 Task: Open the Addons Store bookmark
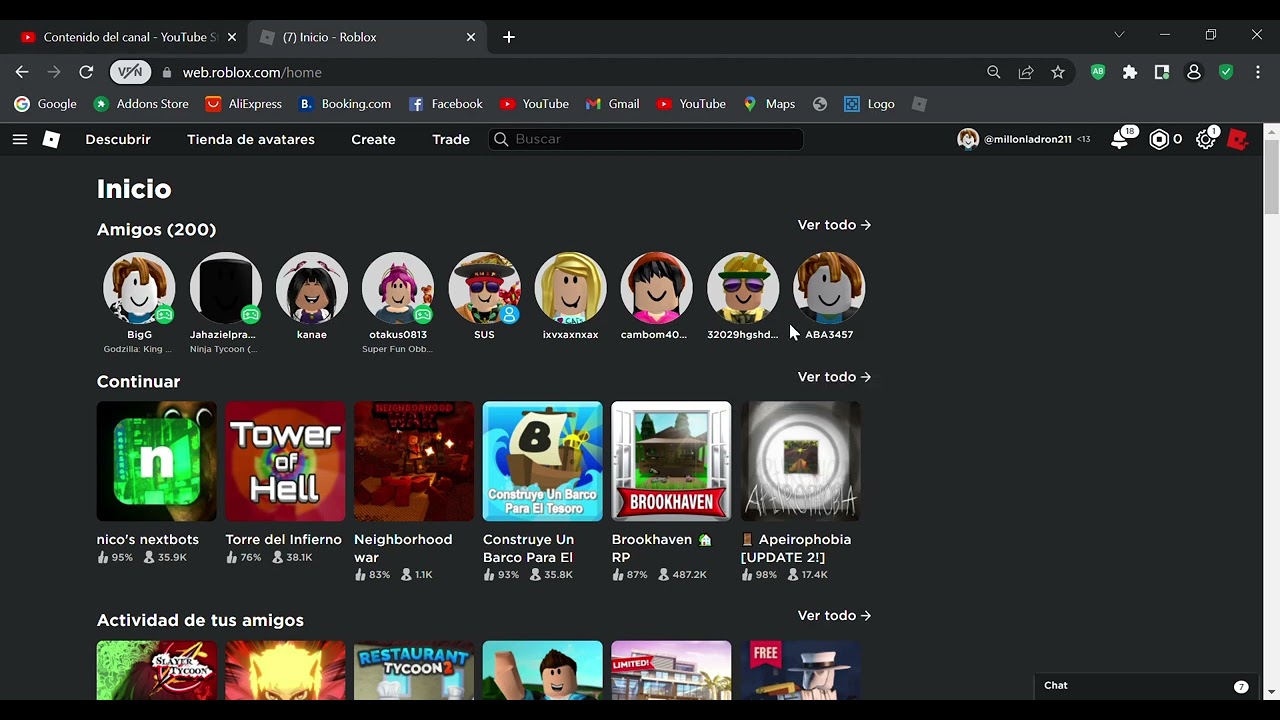pos(141,104)
